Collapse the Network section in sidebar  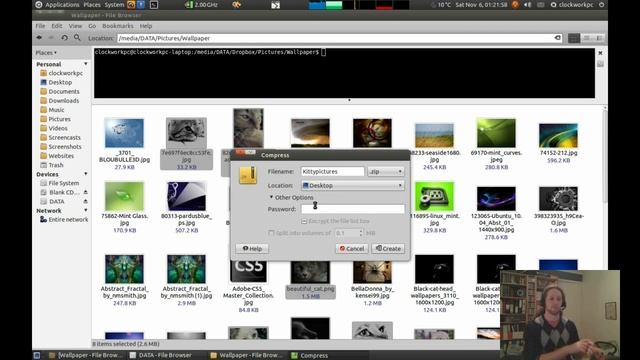point(86,211)
